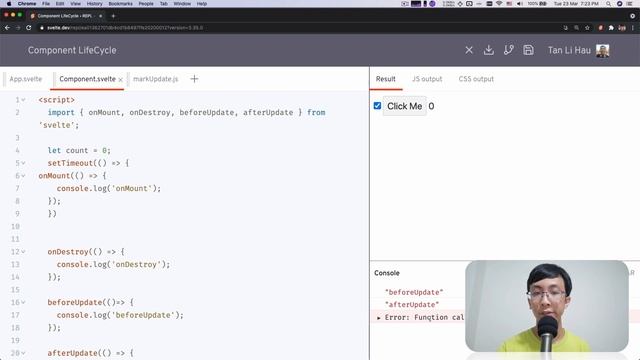Open Tan Li Hau user avatar
This screenshot has width=640, height=360.
(x=602, y=51)
